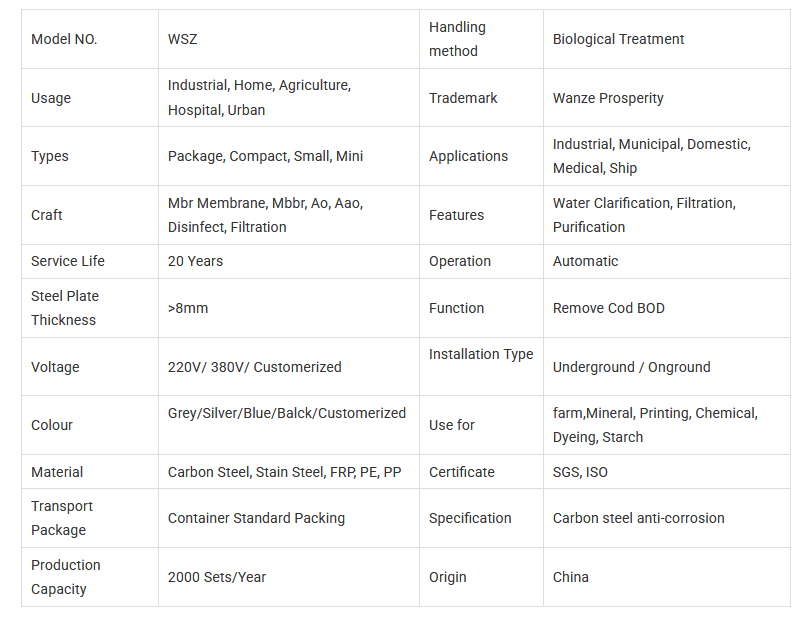Click the 220V/ 380V/ Customerized voltage cell
The height and width of the screenshot is (620, 799).
point(254,367)
